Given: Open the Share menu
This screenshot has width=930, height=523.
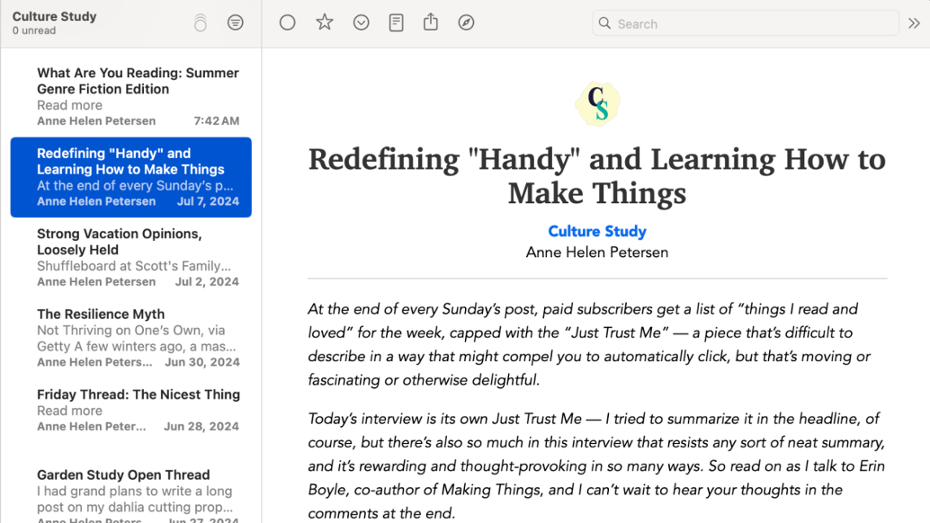Looking at the screenshot, I should (431, 22).
